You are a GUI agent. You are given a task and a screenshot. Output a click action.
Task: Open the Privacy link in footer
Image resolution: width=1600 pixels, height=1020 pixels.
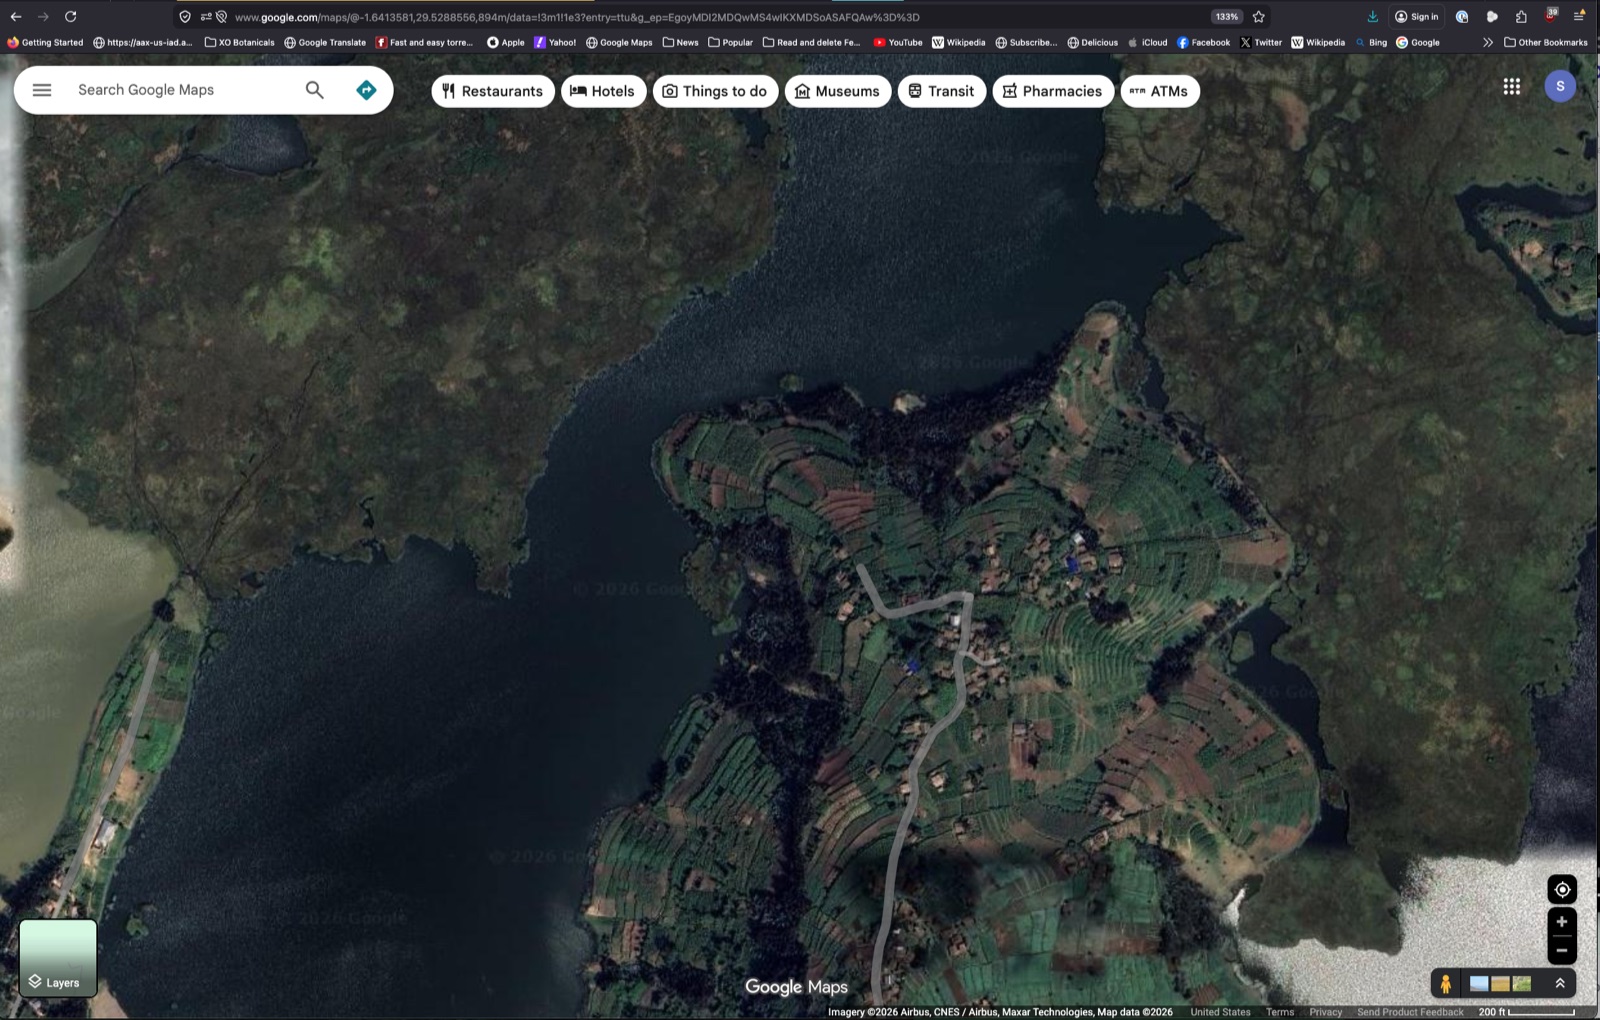tap(1325, 1011)
